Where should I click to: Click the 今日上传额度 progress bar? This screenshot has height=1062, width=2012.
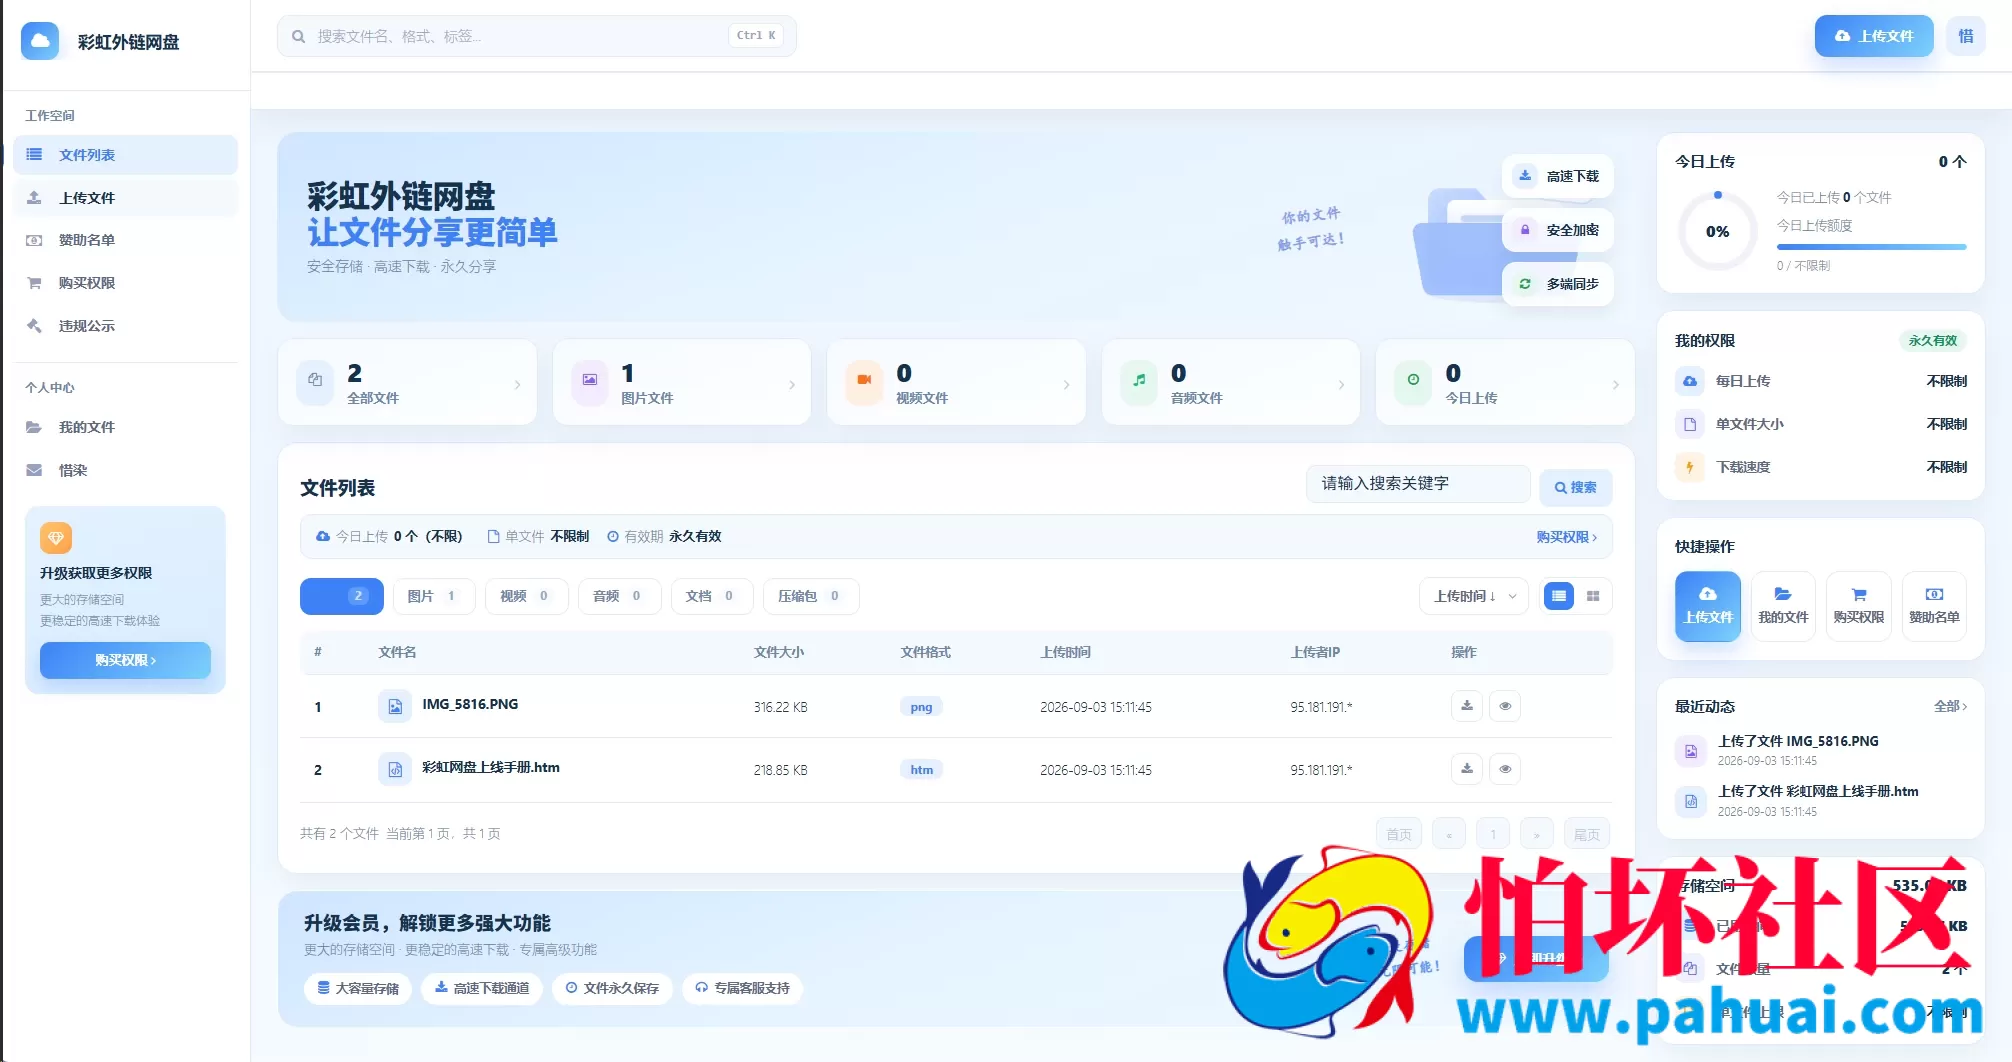tap(1871, 246)
